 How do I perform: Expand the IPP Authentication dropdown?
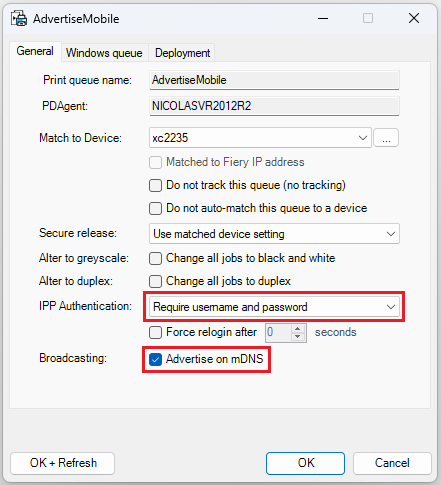tap(274, 307)
